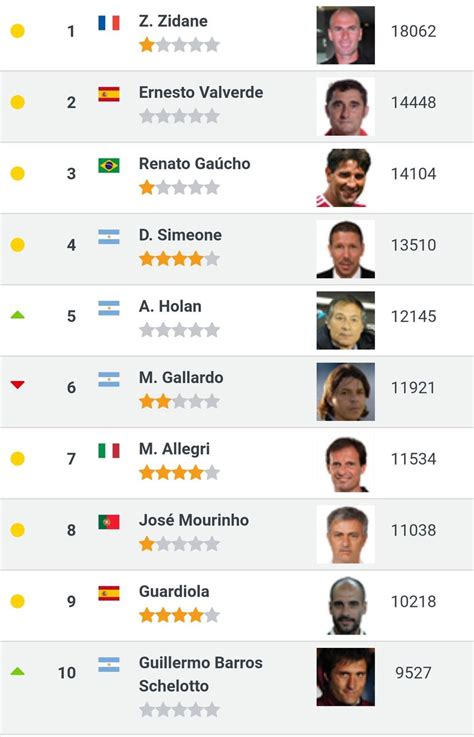
Task: Click the French flag next to Z. Zidane
Action: pyautogui.click(x=109, y=23)
